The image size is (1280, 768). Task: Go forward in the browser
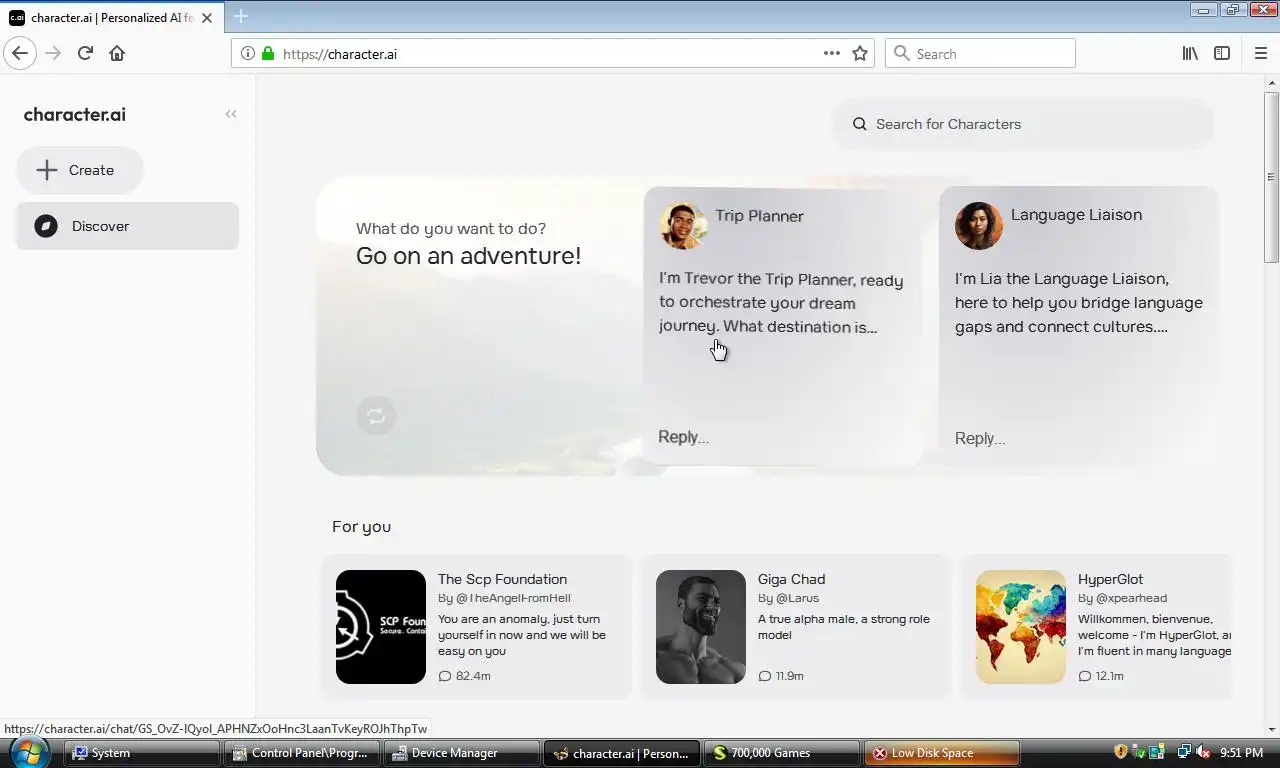coord(53,53)
